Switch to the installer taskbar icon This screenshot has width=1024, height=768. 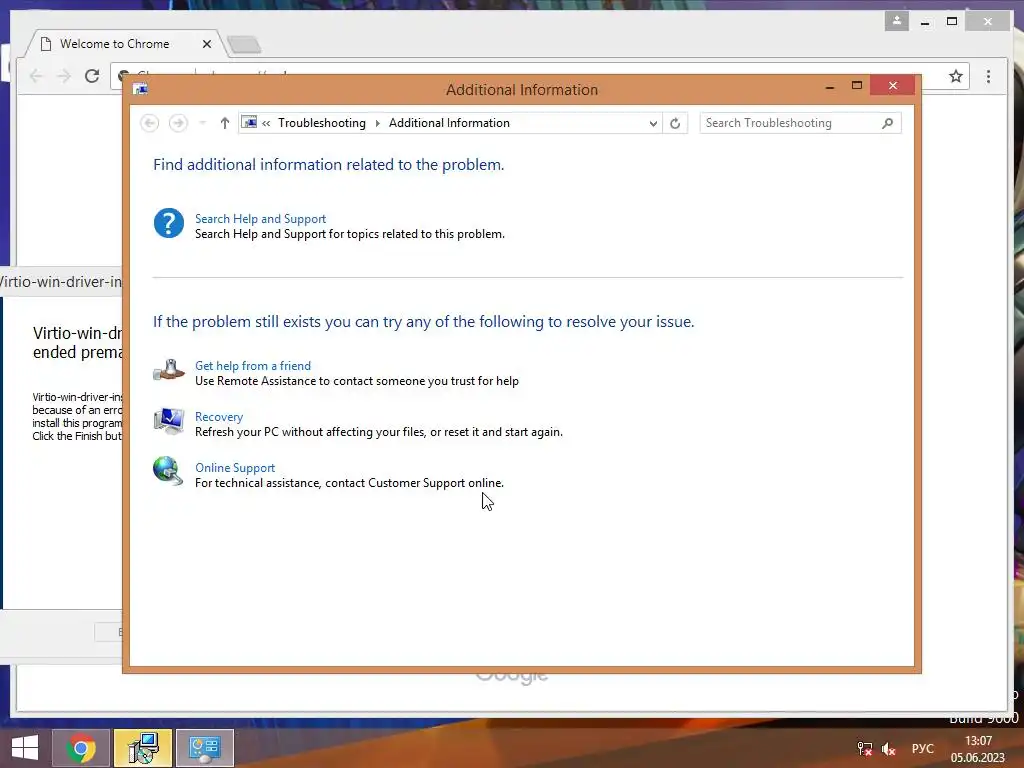click(143, 748)
